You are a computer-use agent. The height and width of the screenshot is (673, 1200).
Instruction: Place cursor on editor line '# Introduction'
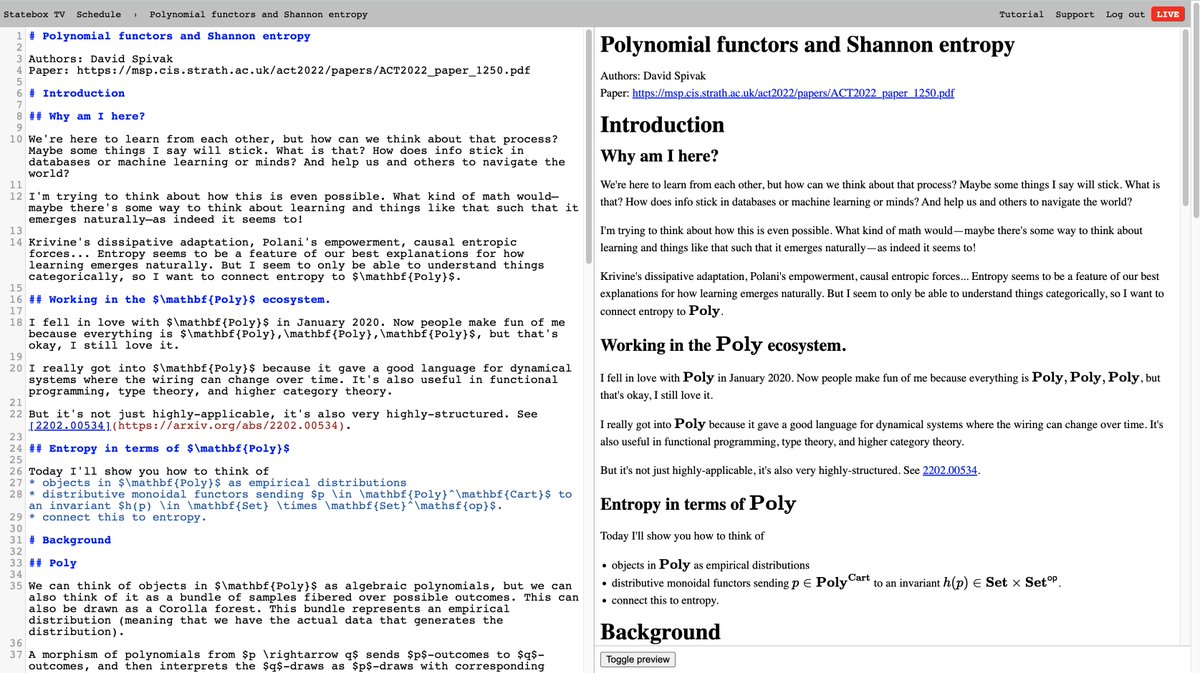pyautogui.click(x=77, y=93)
